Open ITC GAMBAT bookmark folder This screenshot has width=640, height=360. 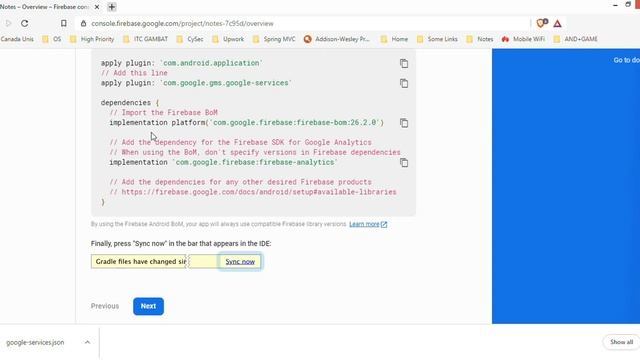pyautogui.click(x=145, y=39)
